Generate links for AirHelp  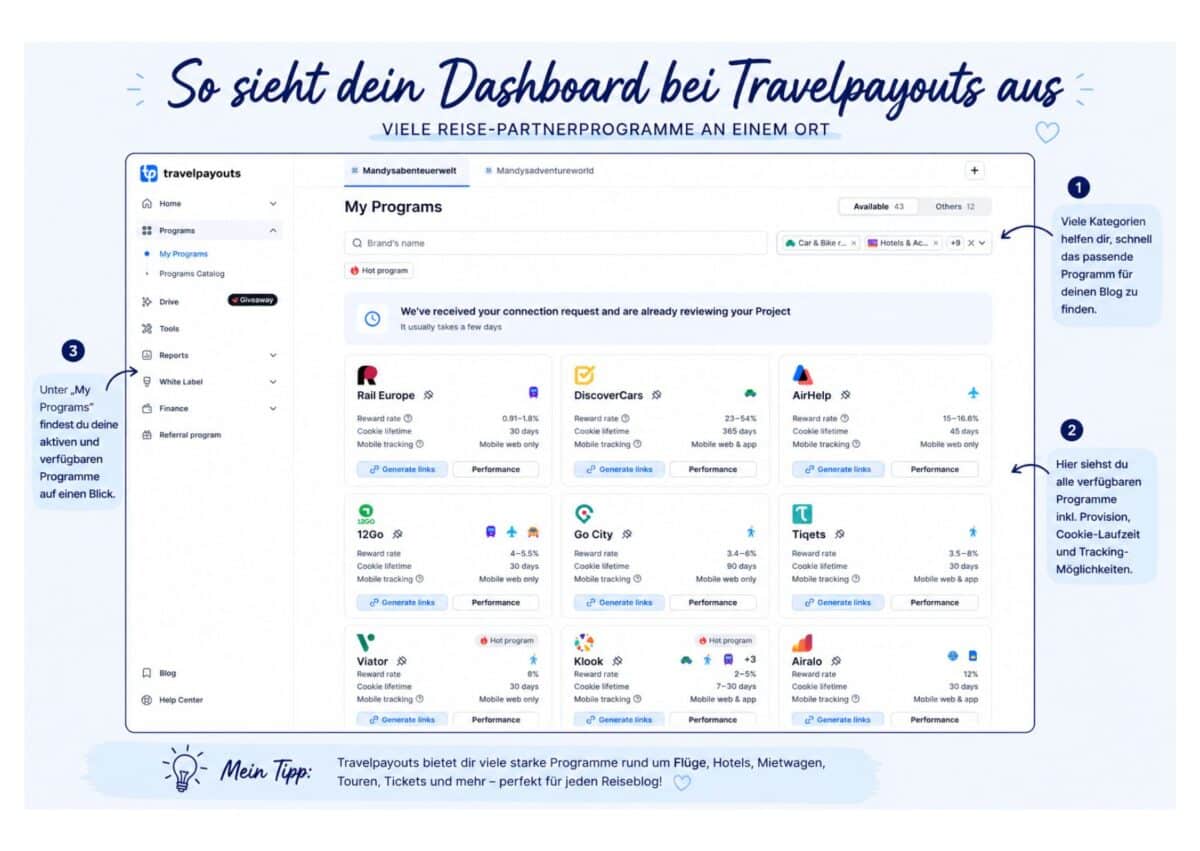click(x=837, y=469)
